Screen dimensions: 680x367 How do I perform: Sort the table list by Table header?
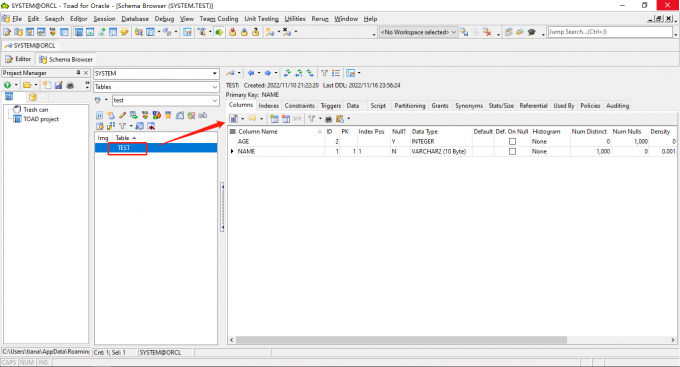click(x=160, y=138)
